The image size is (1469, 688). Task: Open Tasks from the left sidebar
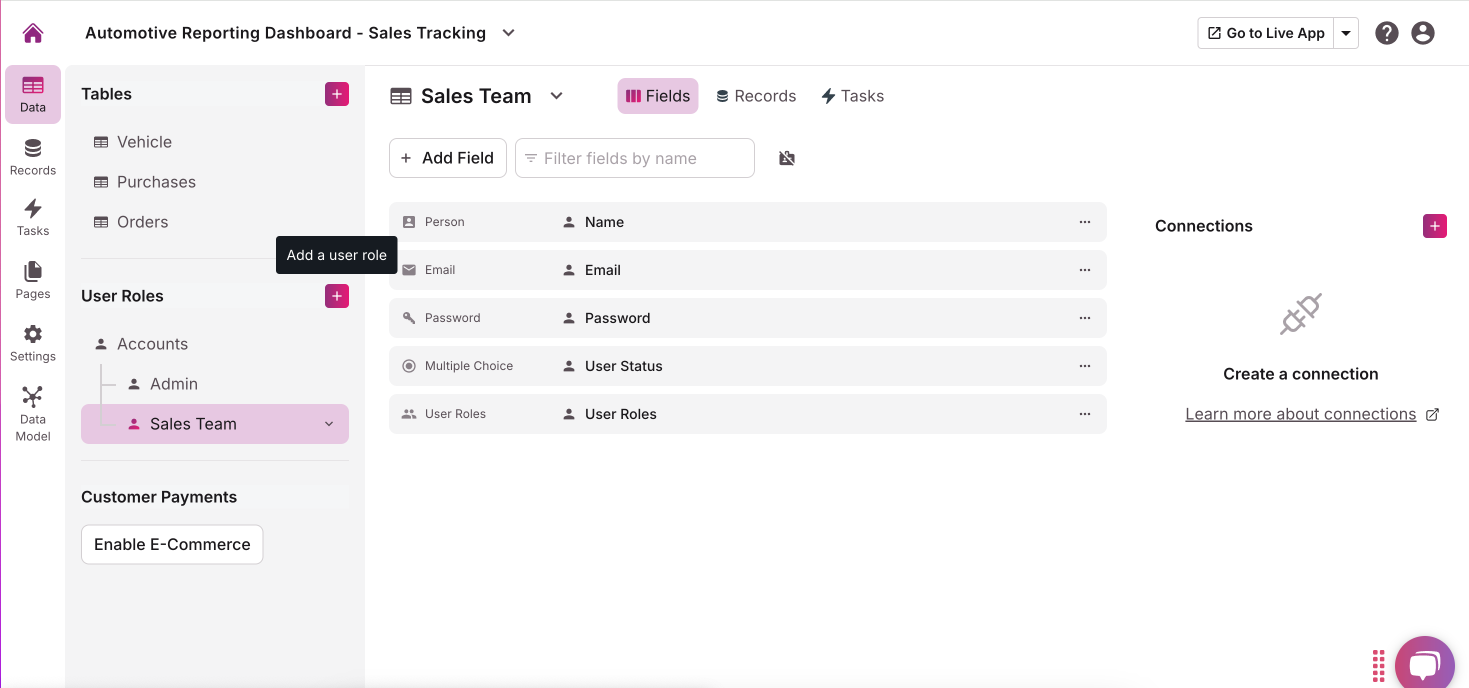click(x=33, y=217)
